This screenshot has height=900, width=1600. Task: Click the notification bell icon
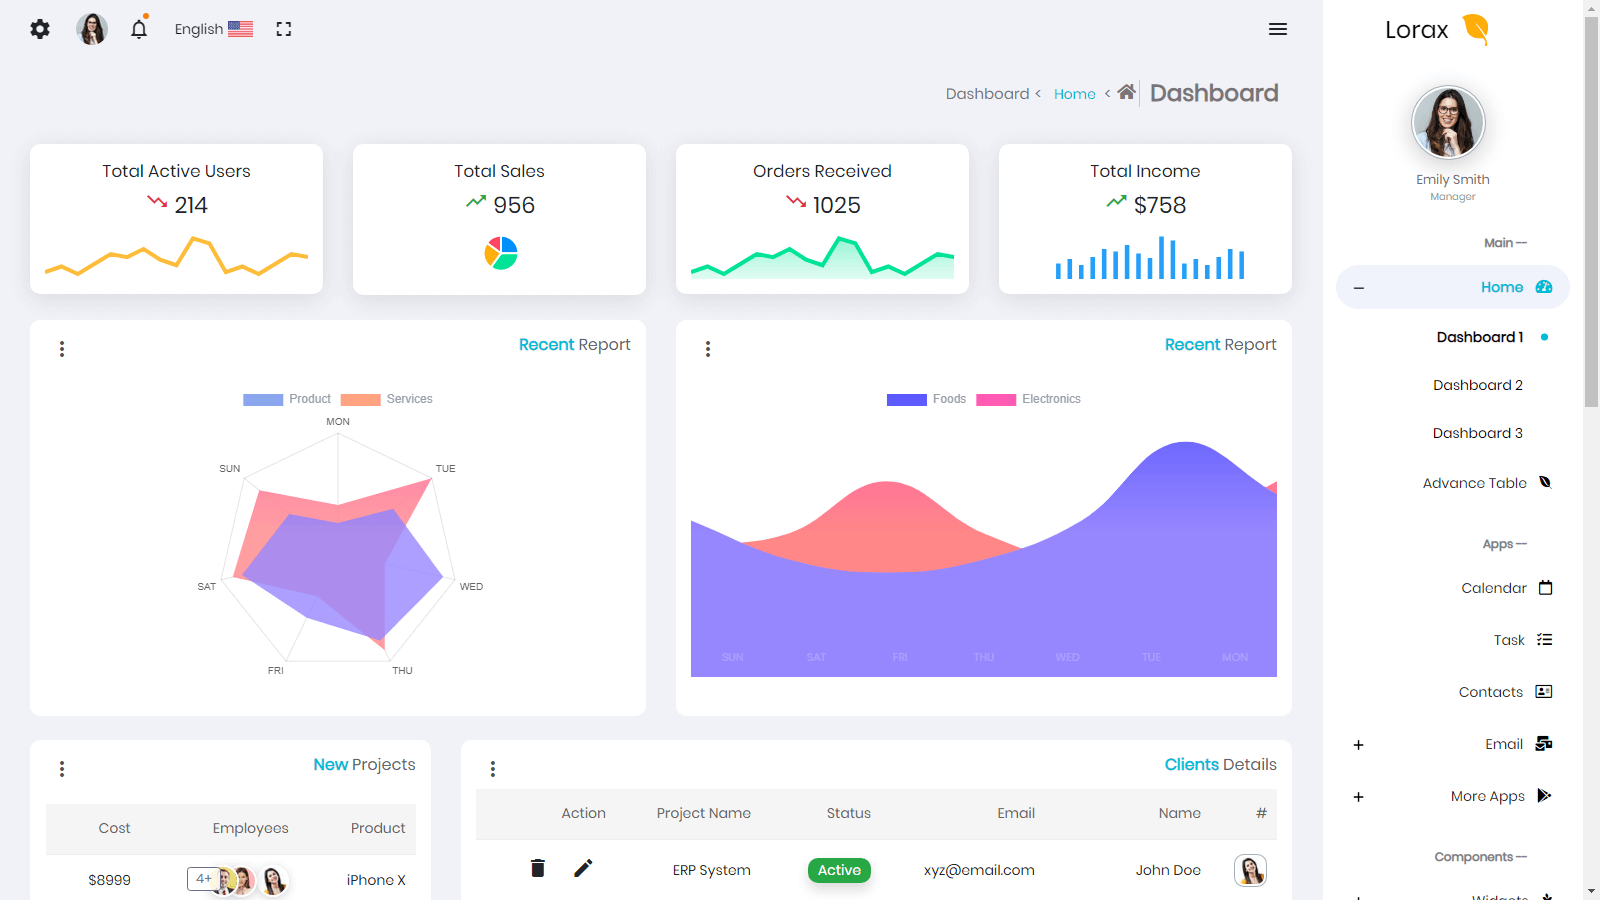(x=138, y=29)
